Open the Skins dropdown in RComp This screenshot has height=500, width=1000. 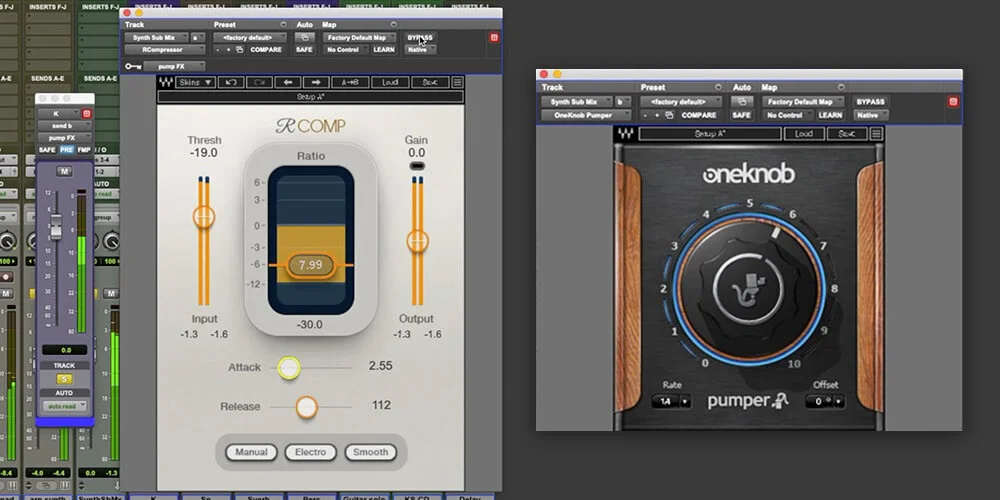coord(195,82)
